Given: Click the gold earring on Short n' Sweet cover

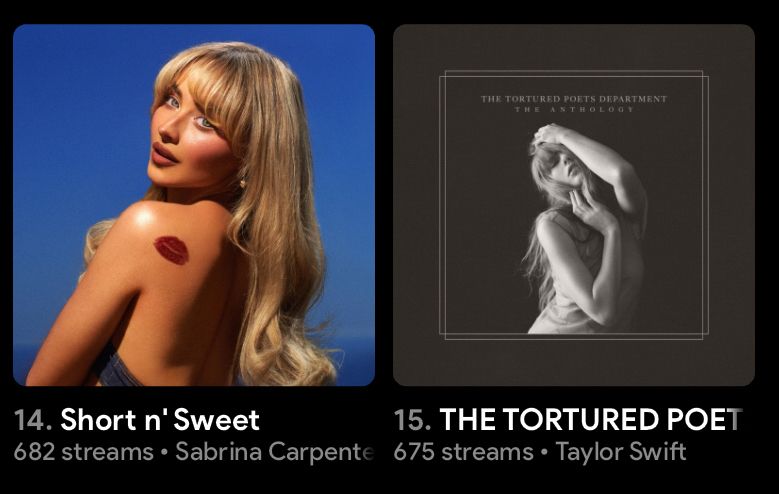Looking at the screenshot, I should pos(243,183).
